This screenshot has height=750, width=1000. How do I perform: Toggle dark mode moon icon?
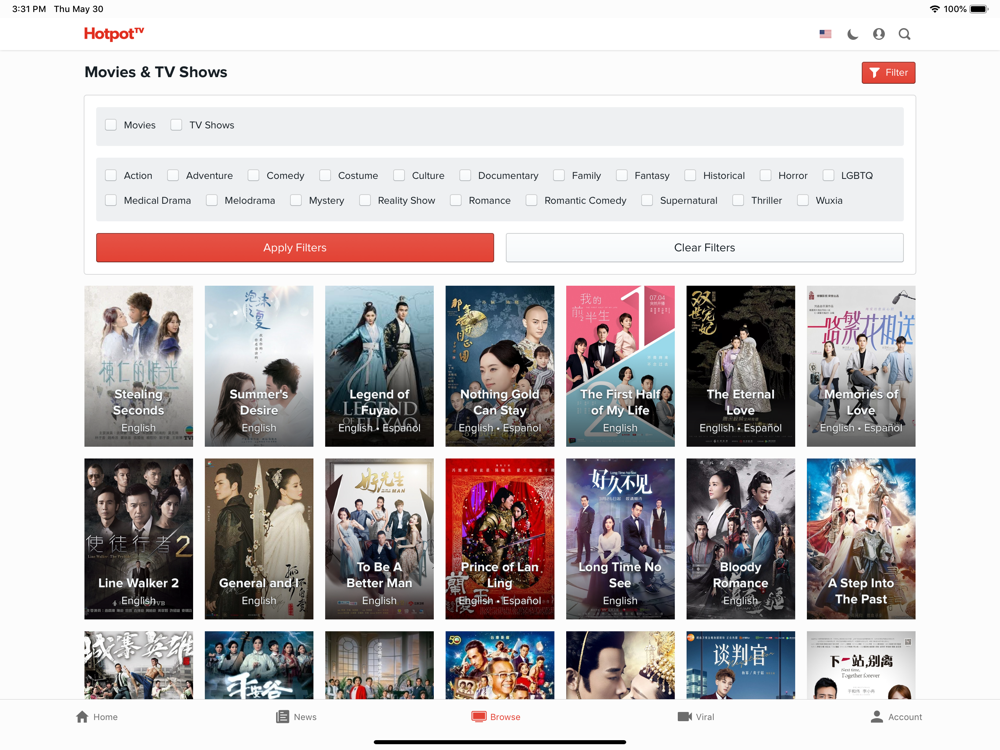tap(852, 34)
